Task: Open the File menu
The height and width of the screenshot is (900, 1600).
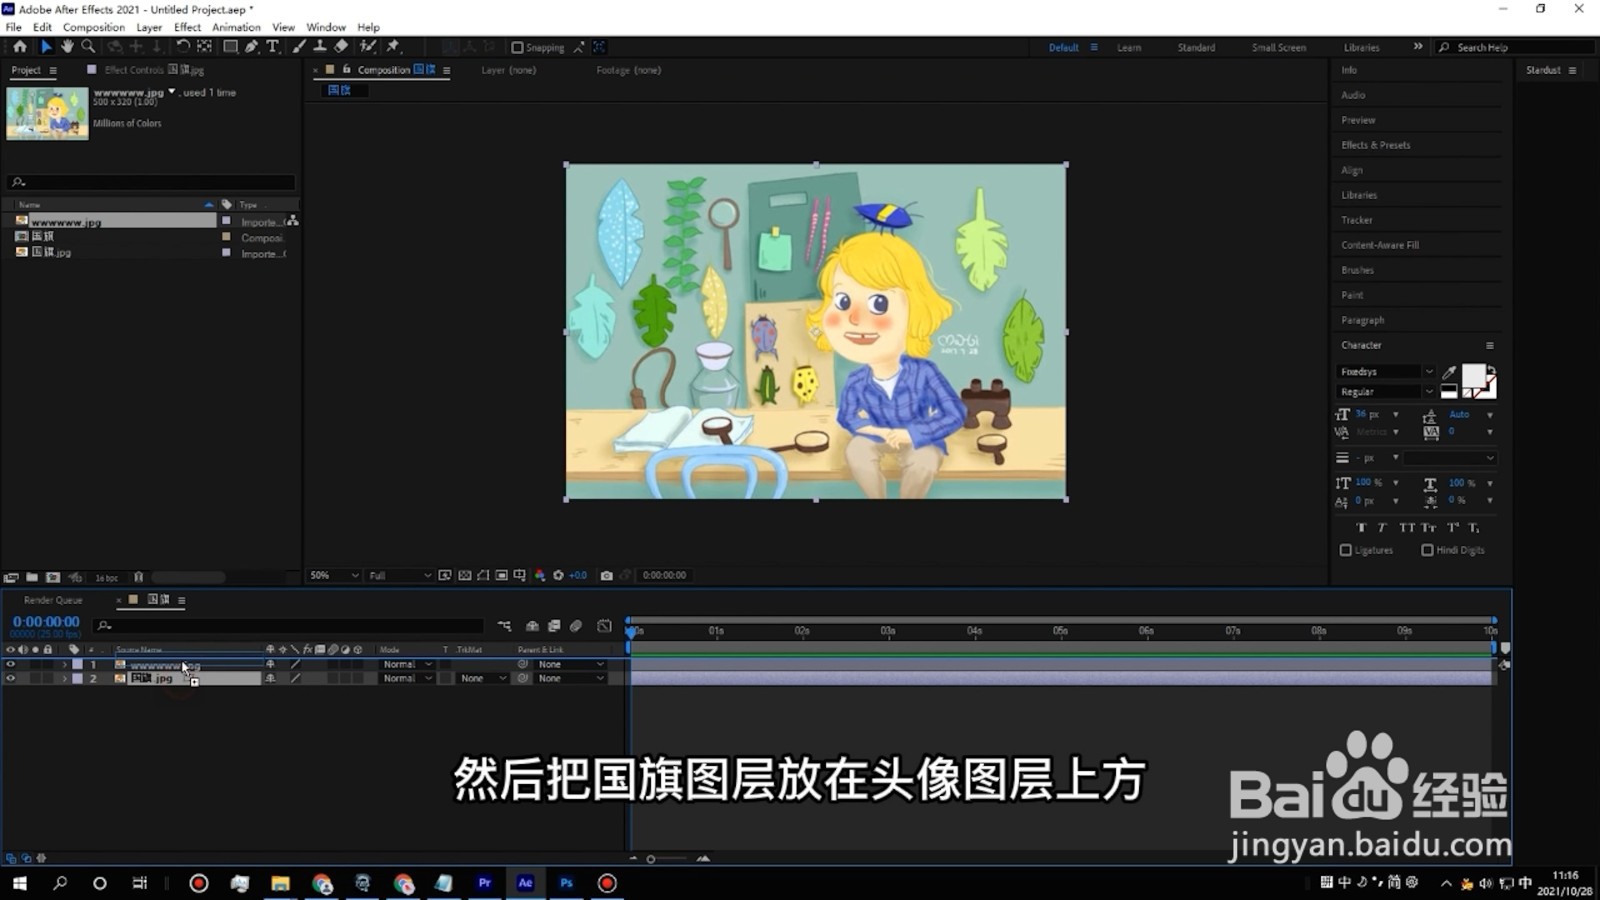Action: tap(13, 27)
